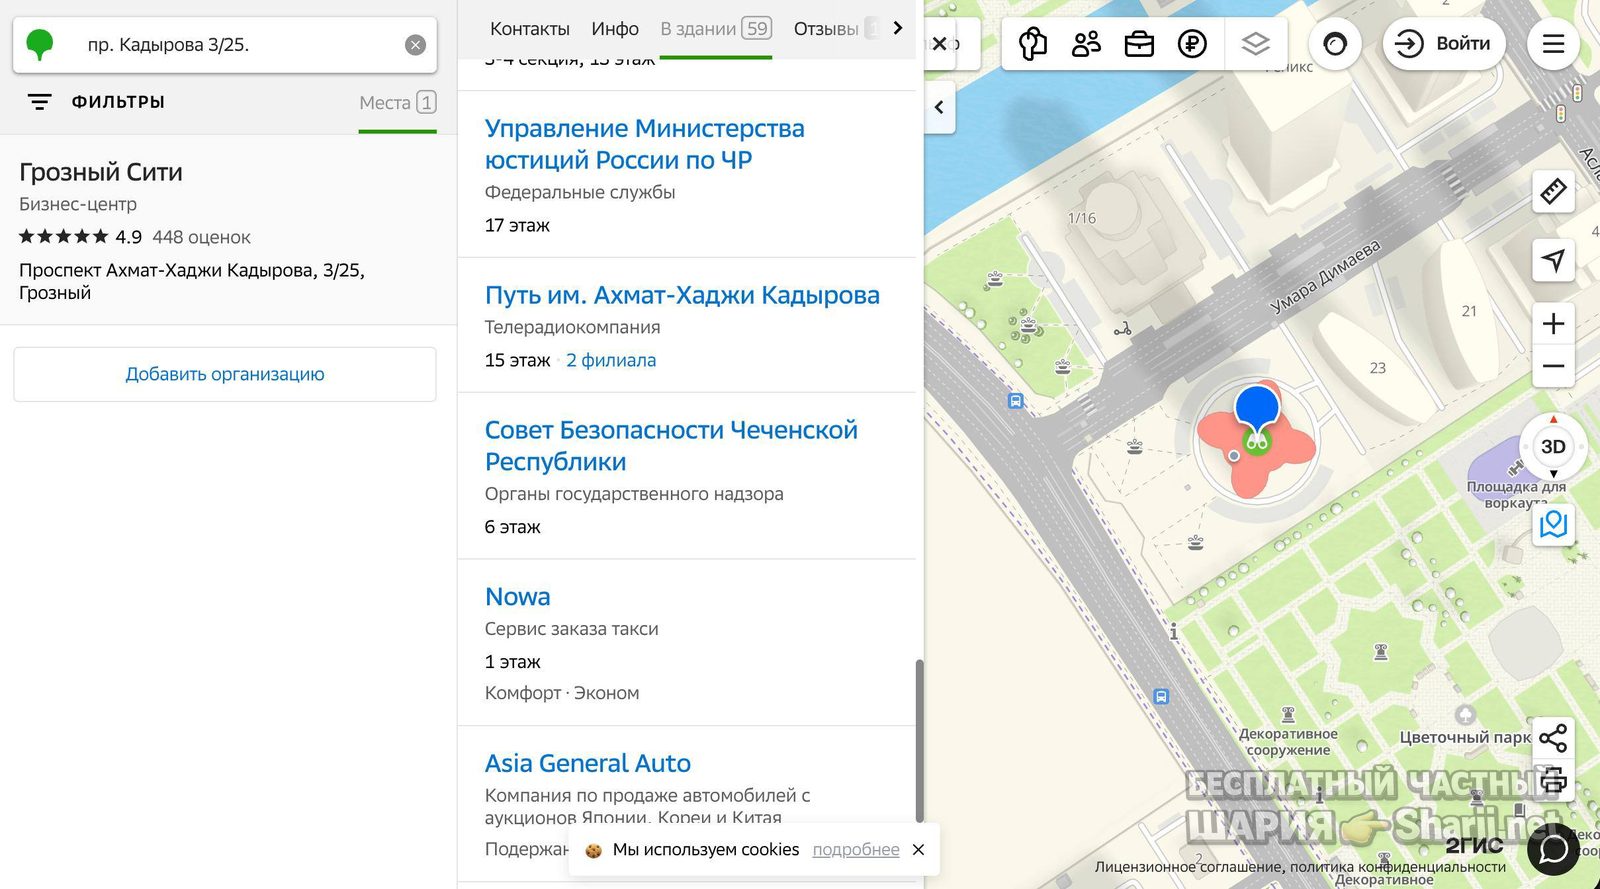Zoom in the map with plus
The image size is (1600, 889).
point(1553,324)
